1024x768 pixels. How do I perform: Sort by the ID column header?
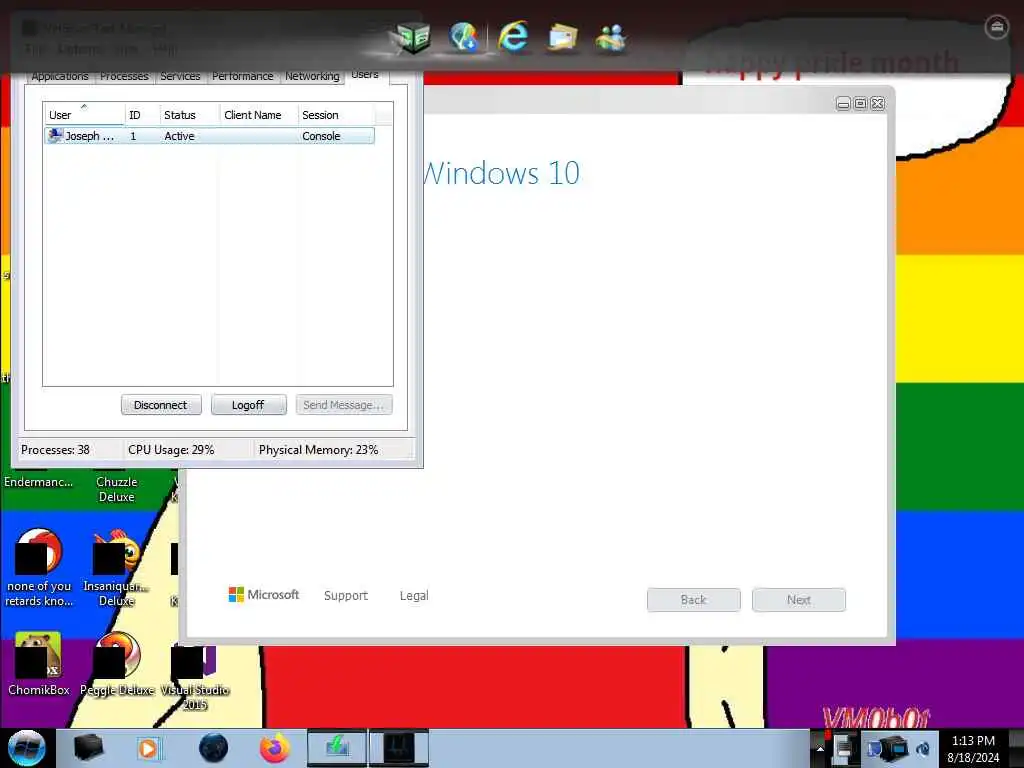pos(142,114)
